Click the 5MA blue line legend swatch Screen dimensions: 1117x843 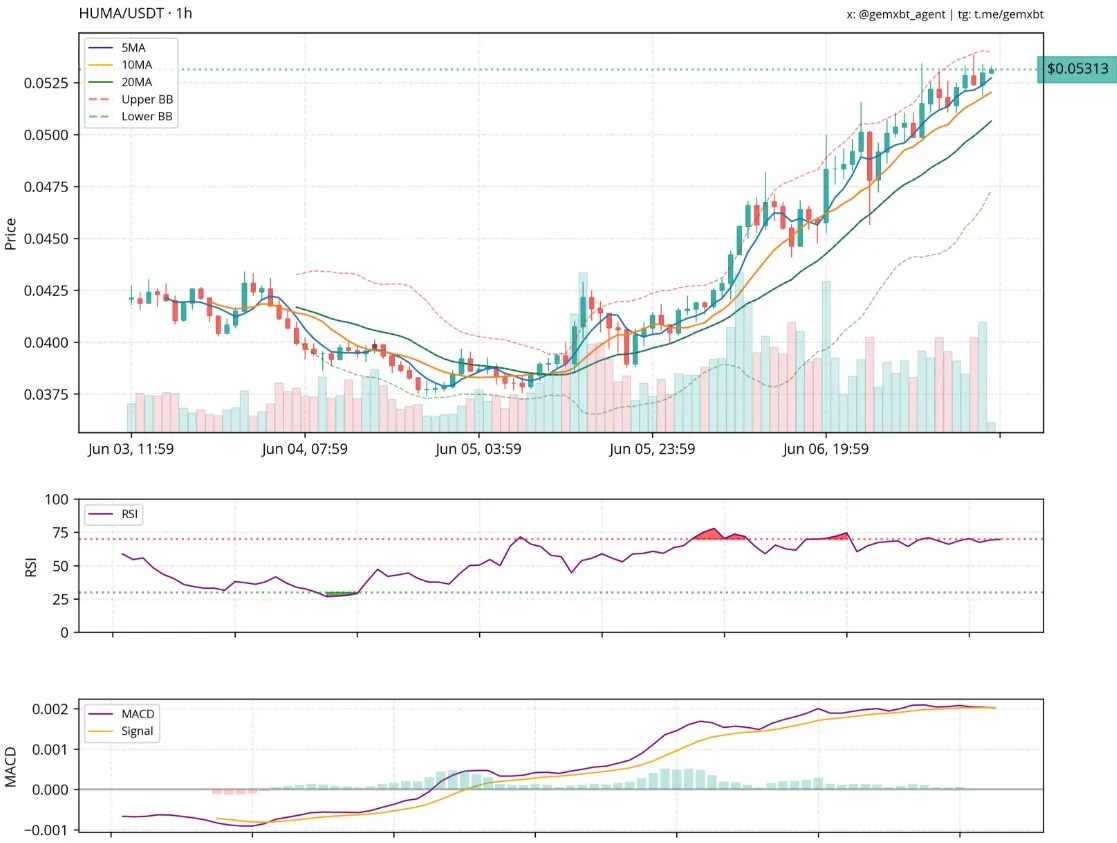point(101,46)
